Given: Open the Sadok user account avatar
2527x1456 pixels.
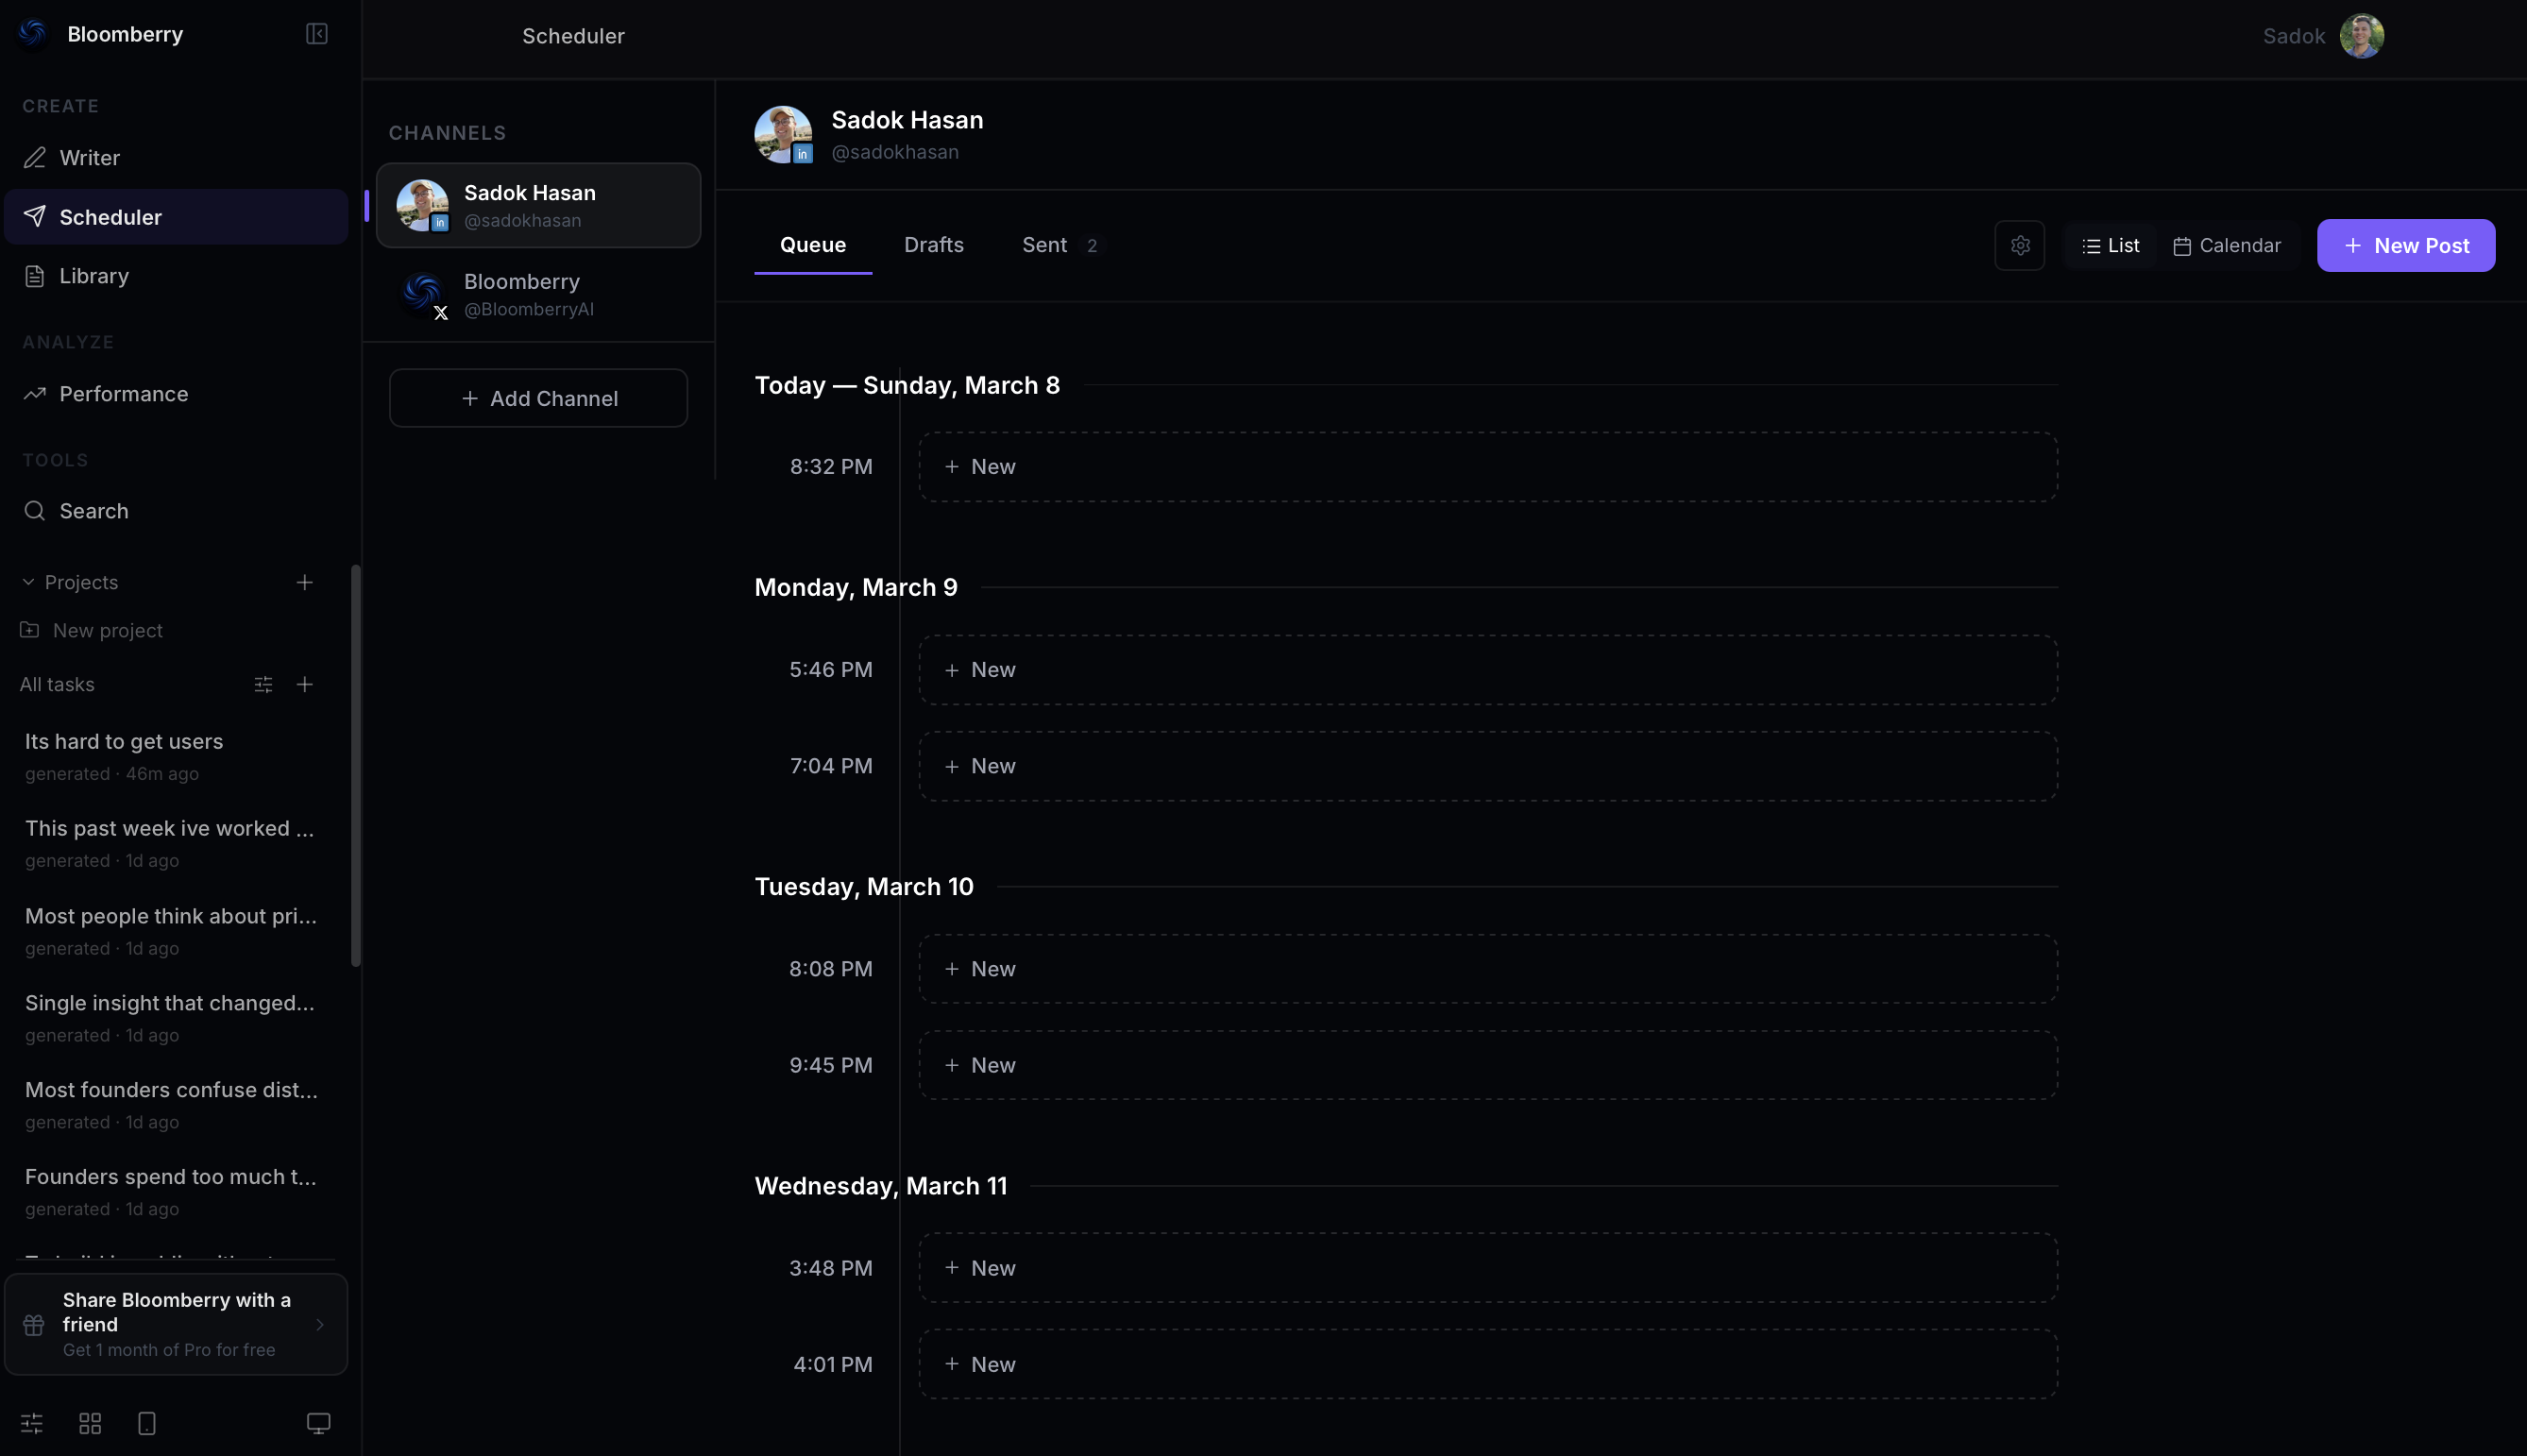Looking at the screenshot, I should (x=2361, y=36).
